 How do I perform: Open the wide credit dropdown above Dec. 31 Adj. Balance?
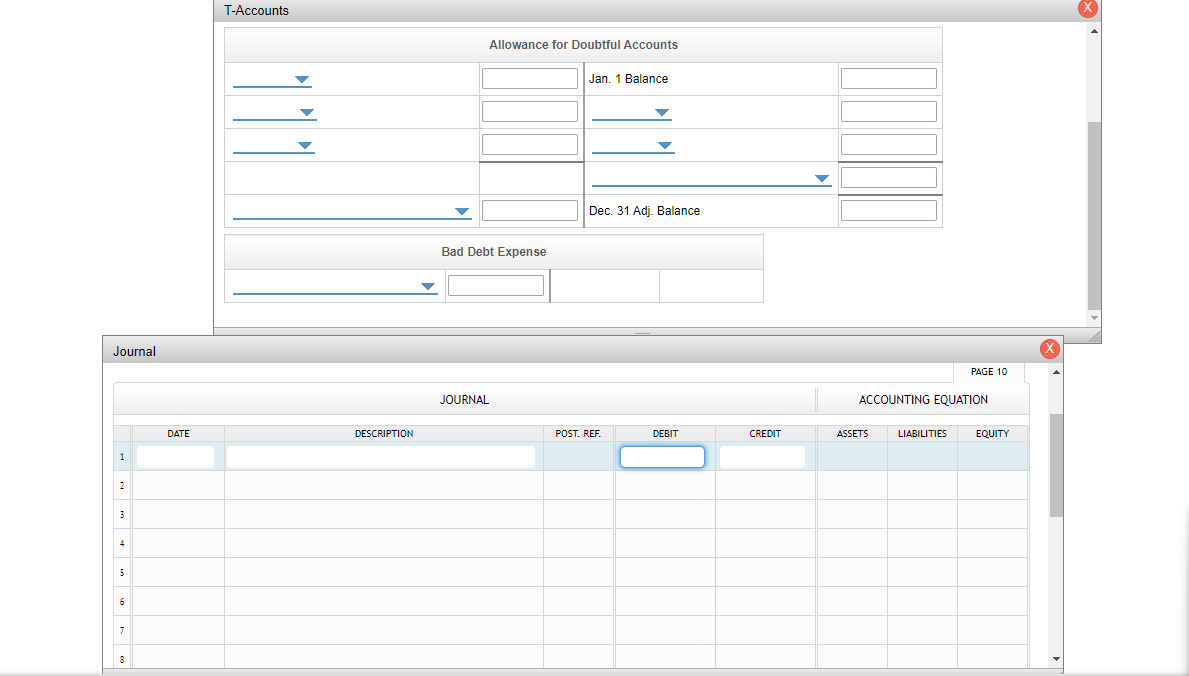tap(711, 178)
